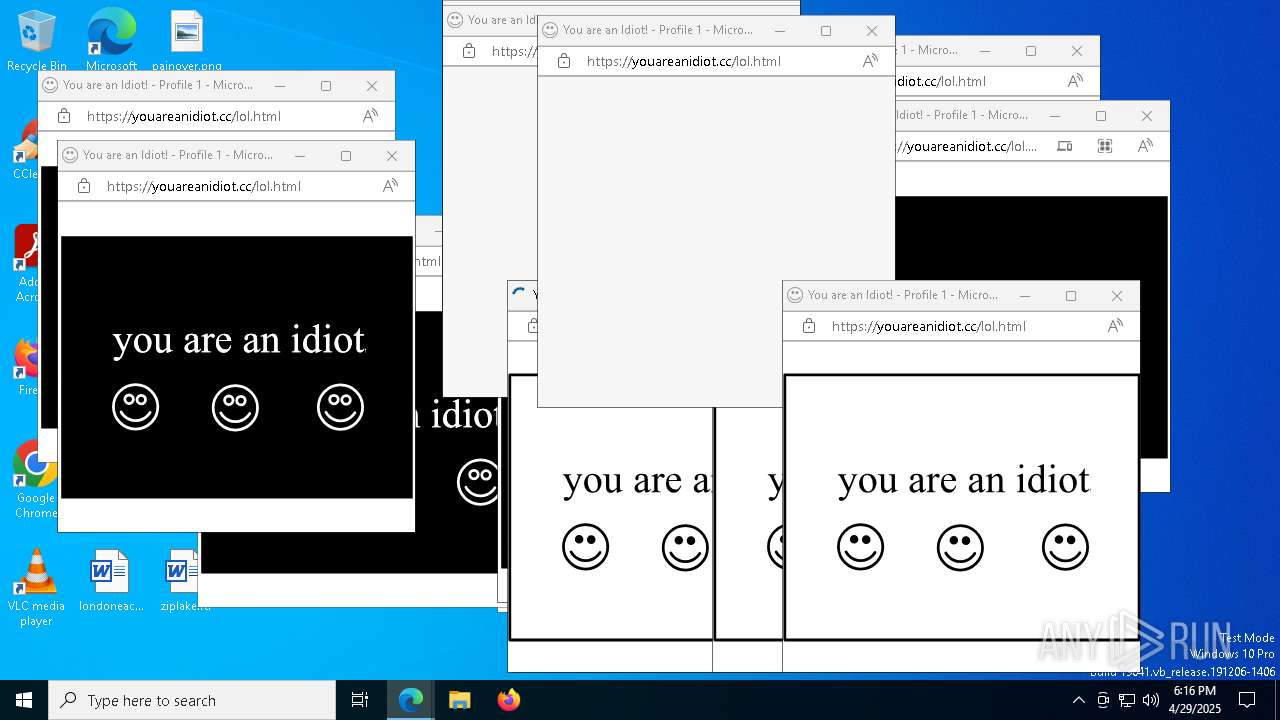Minimize the front-left black window

pos(300,155)
